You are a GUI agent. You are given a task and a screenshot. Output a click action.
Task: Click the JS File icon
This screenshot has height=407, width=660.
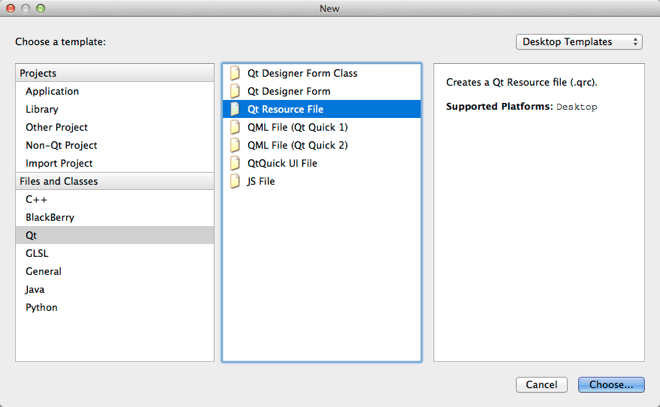(236, 181)
